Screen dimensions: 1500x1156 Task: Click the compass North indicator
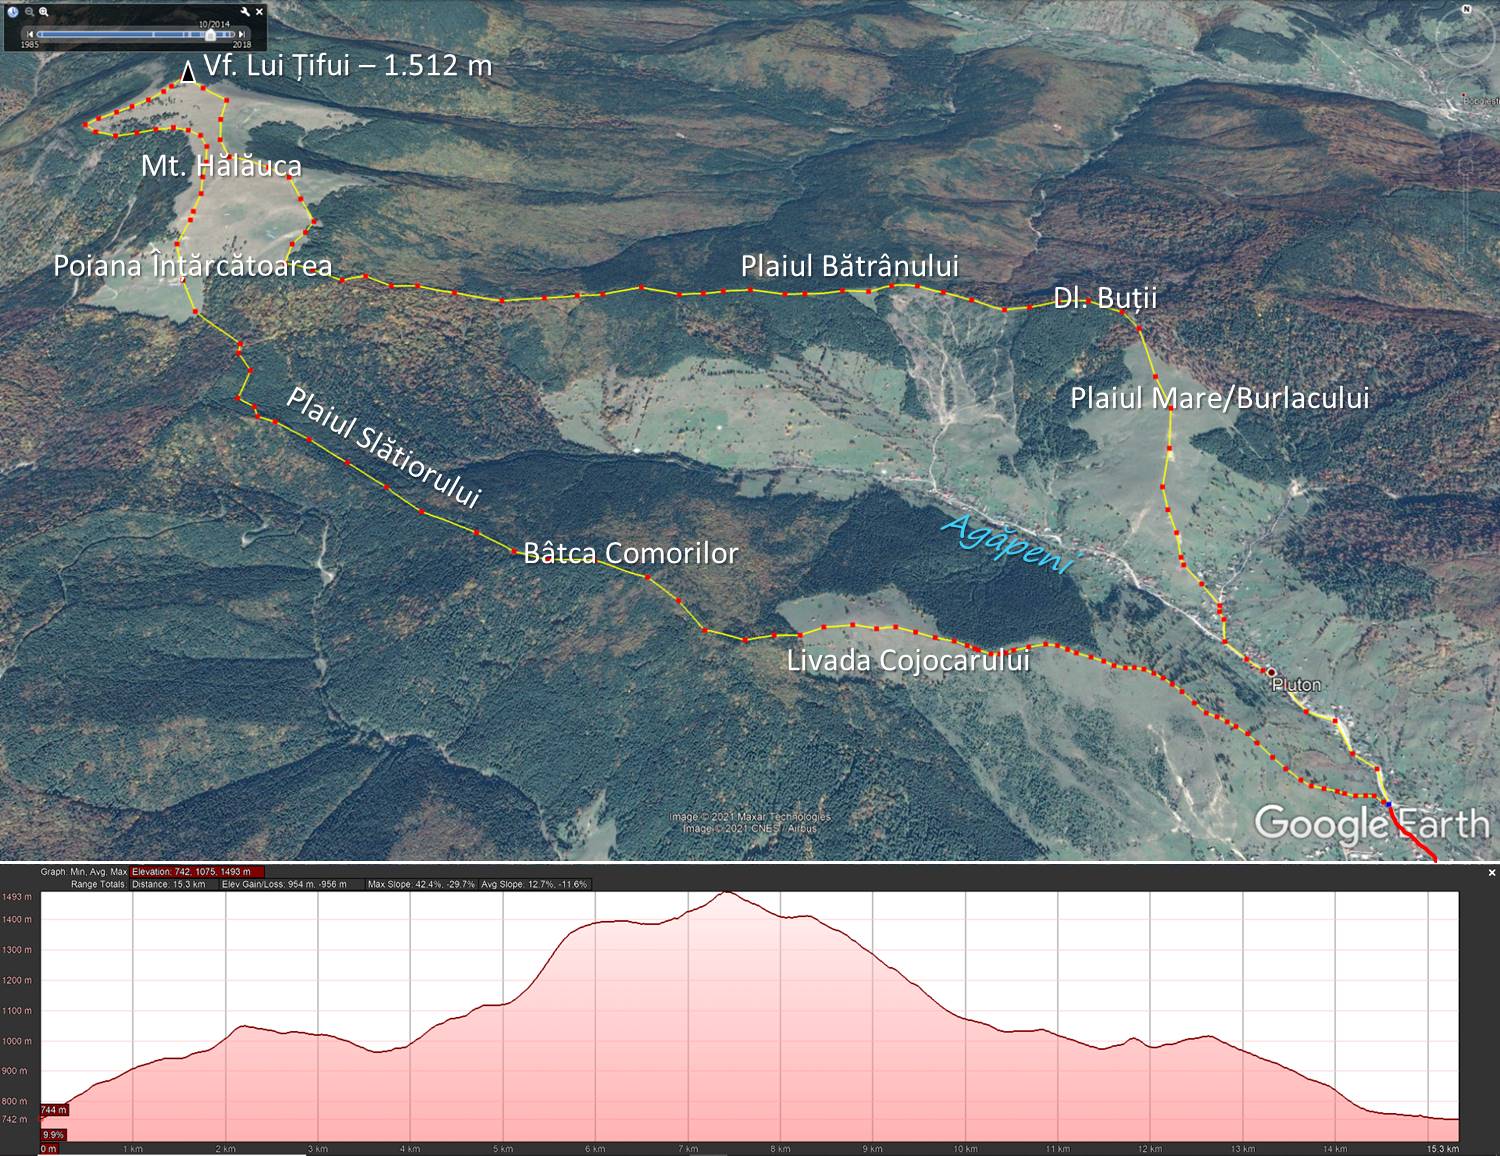click(x=1467, y=12)
